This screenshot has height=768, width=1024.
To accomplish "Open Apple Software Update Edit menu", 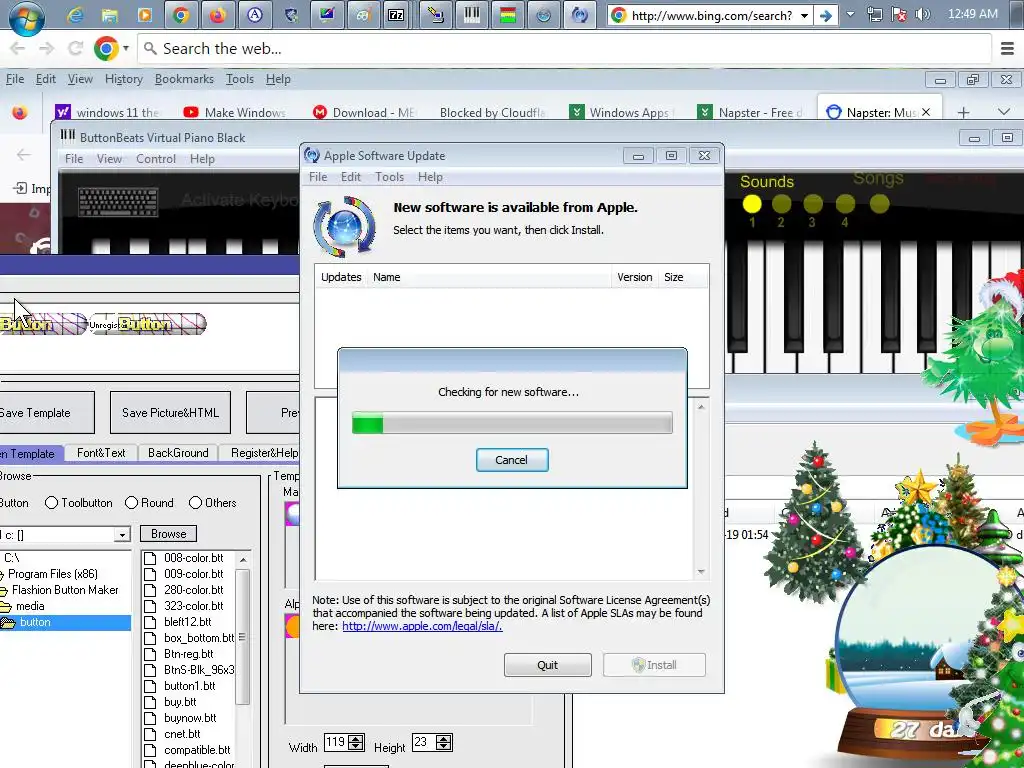I will click(x=351, y=177).
